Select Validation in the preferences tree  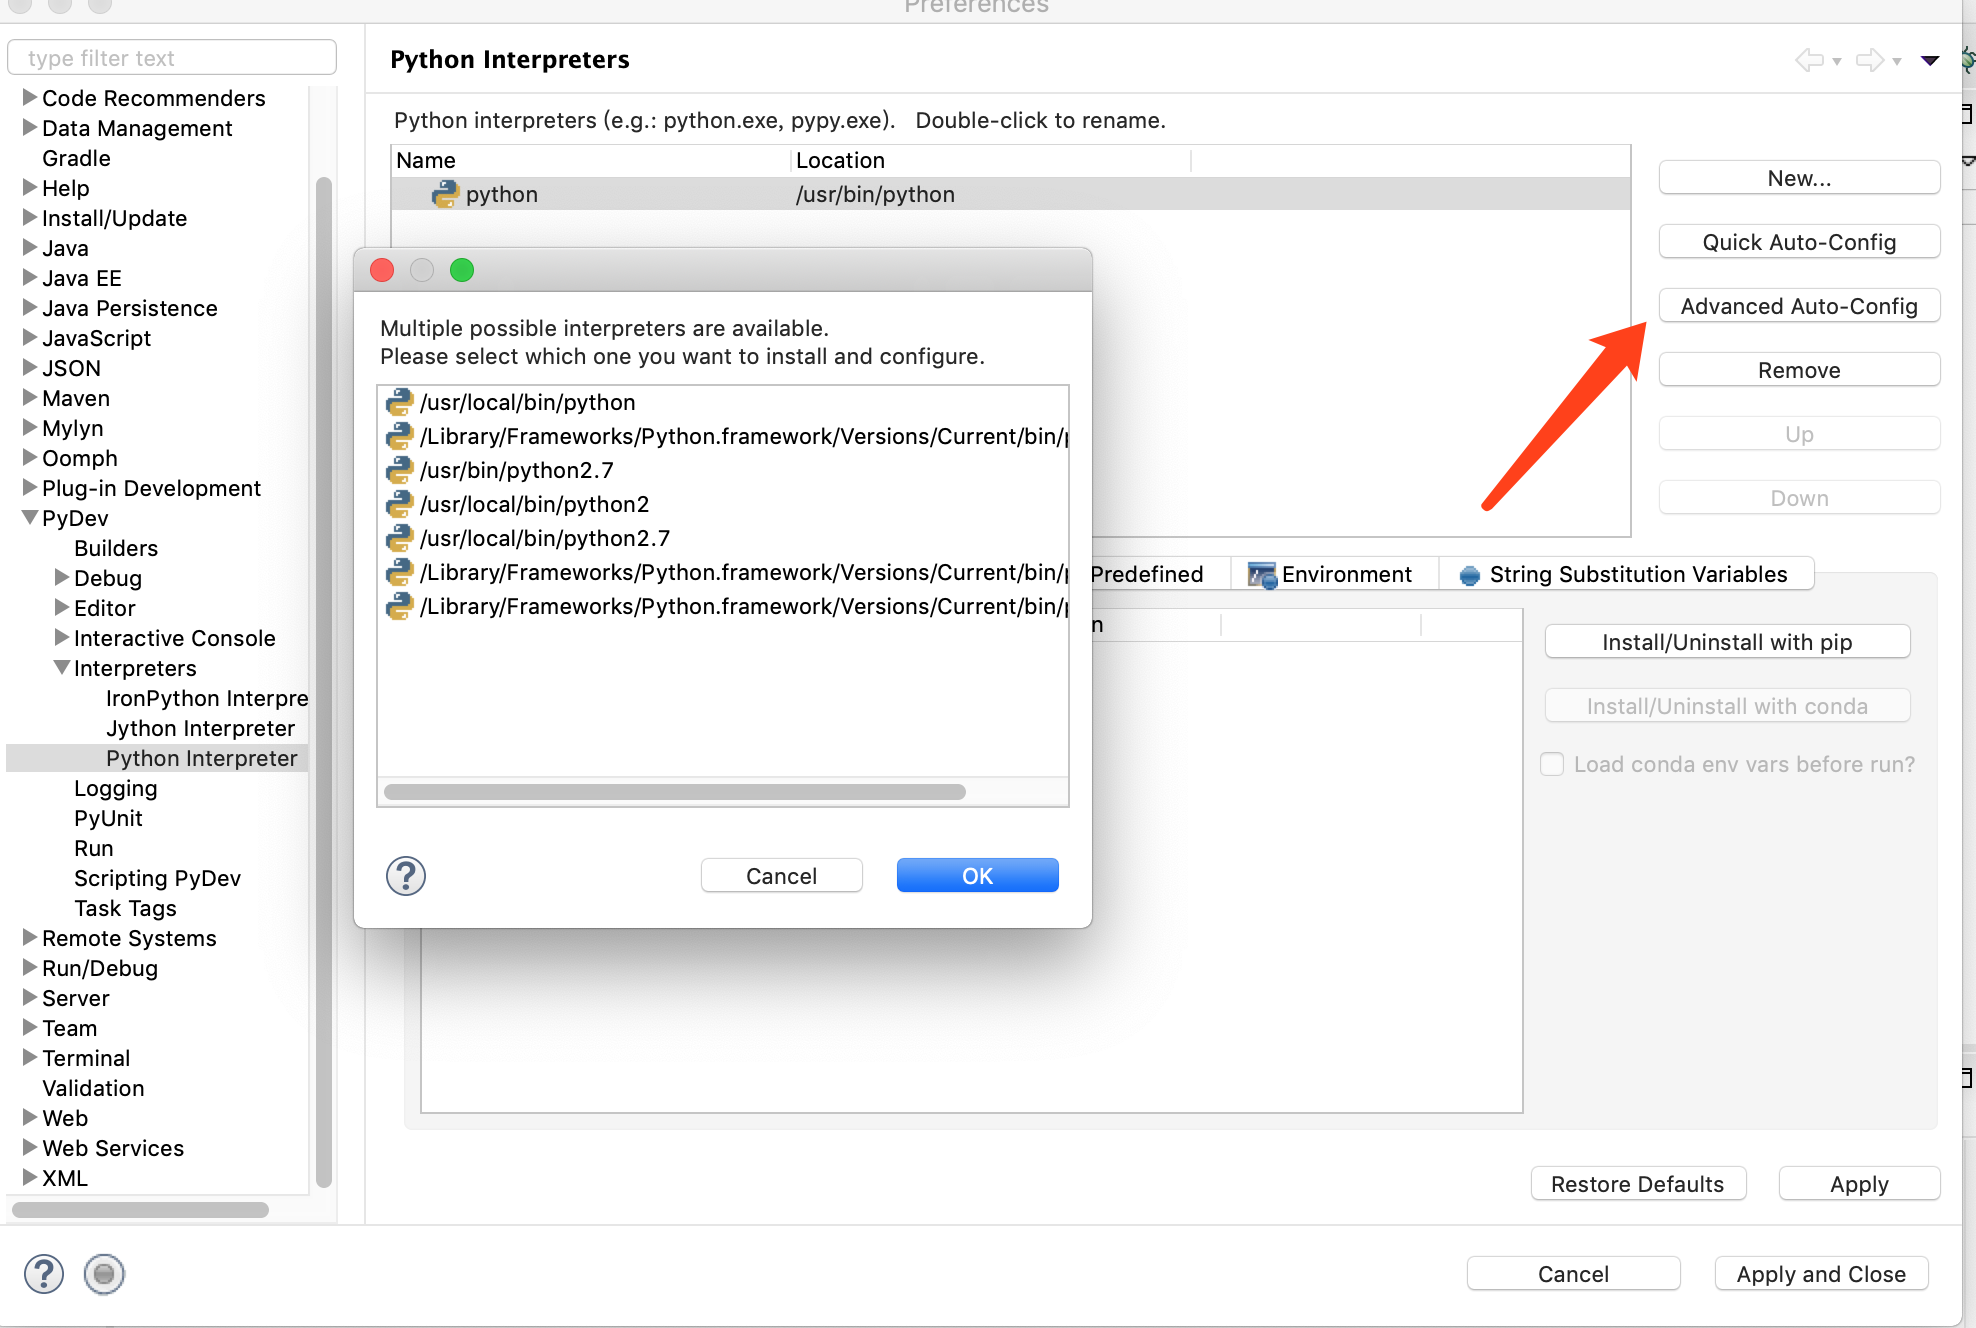click(93, 1088)
